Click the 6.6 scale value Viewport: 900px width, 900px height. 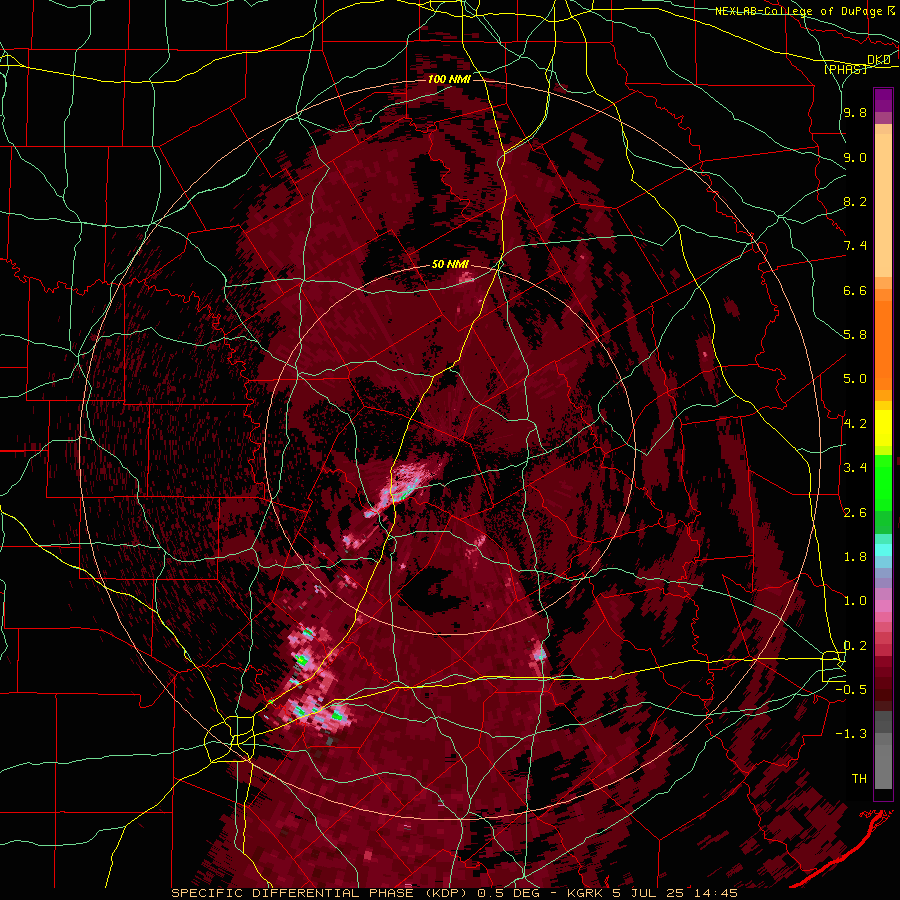point(855,290)
